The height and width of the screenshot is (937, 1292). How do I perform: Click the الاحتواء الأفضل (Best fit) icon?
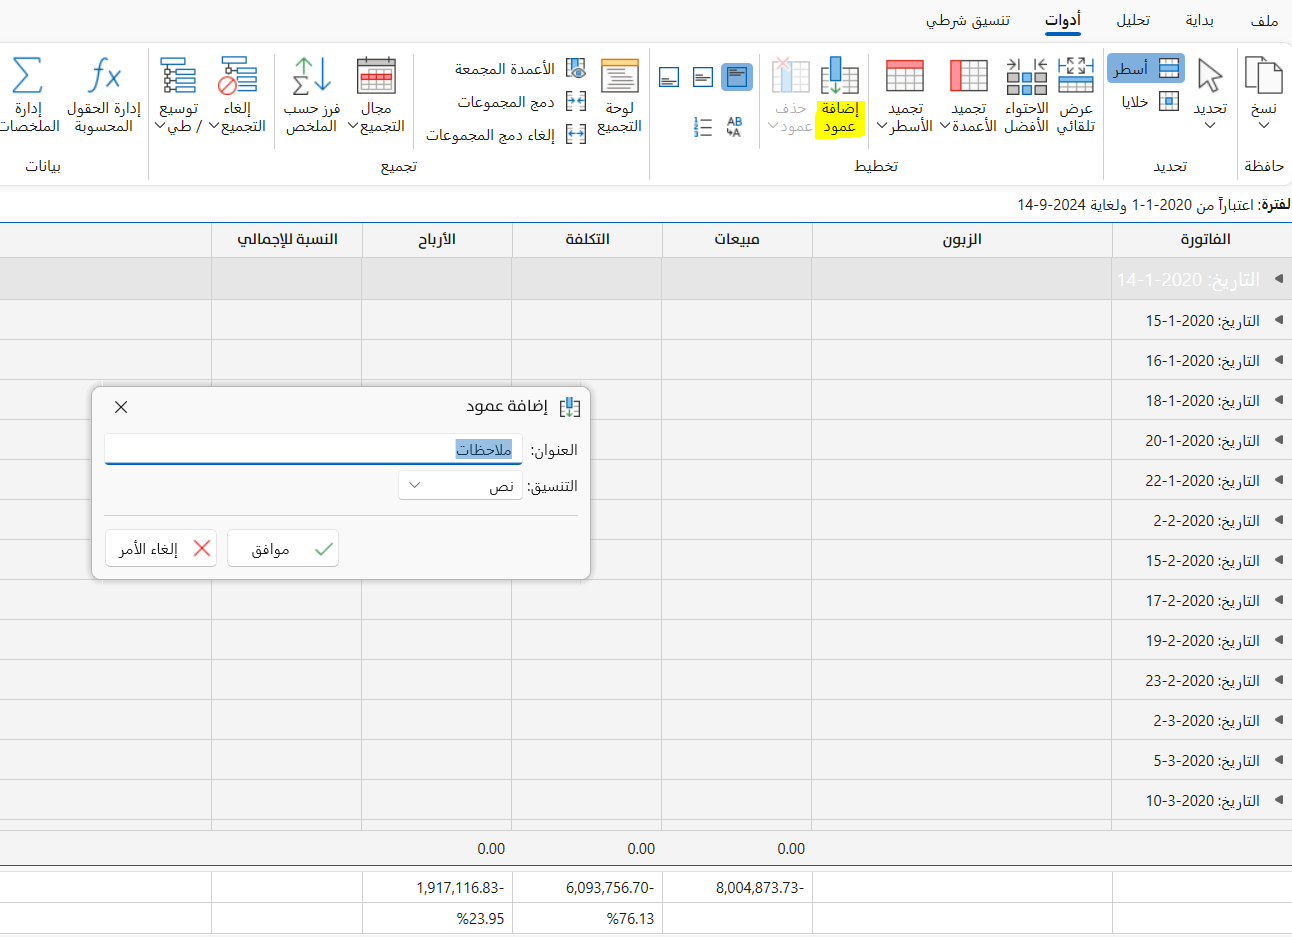pos(1026,78)
